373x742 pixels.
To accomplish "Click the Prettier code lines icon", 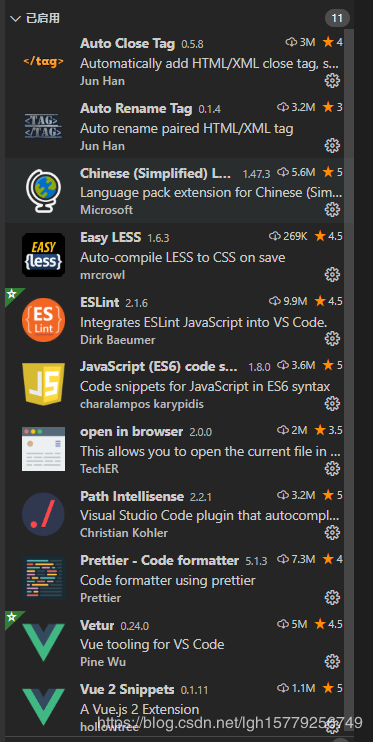I will [43, 578].
